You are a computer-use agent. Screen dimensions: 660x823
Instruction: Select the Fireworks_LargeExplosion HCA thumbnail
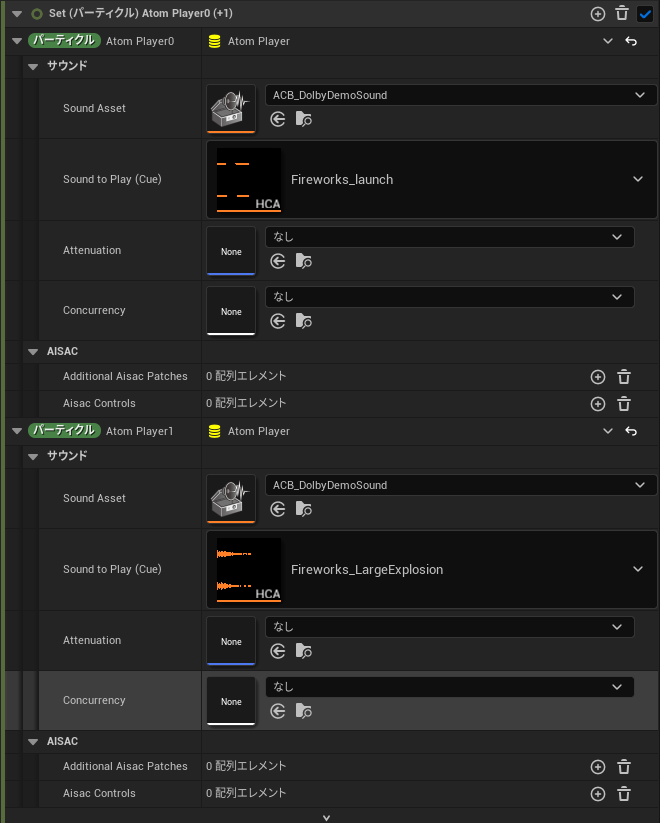click(x=249, y=569)
